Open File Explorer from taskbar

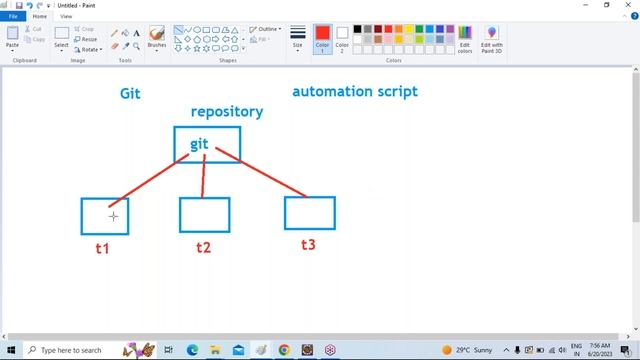pyautogui.click(x=215, y=350)
